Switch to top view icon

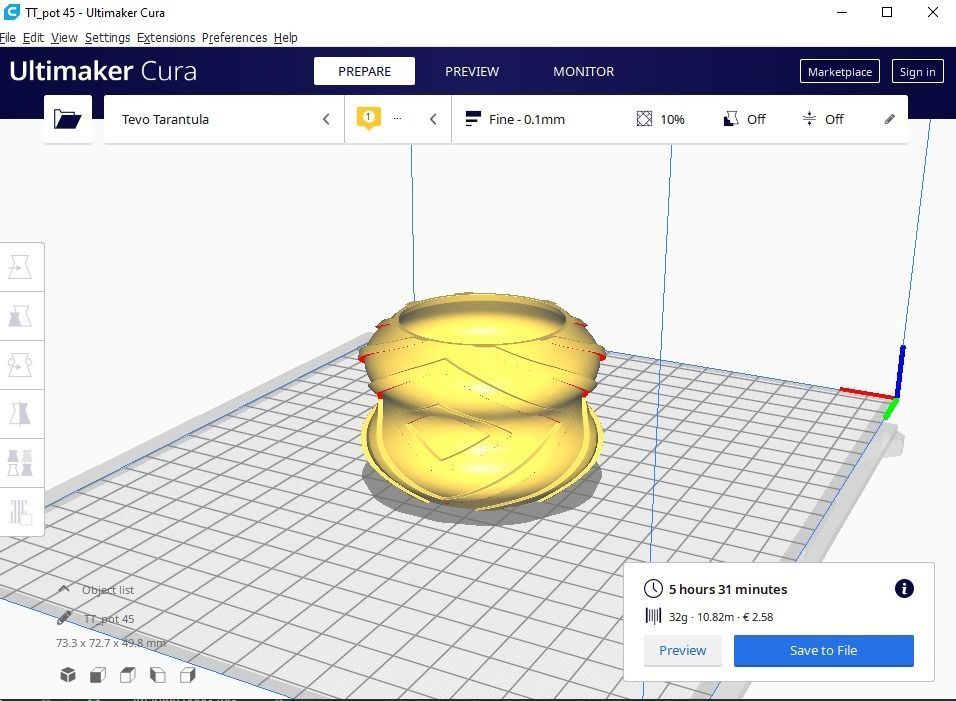(x=127, y=674)
